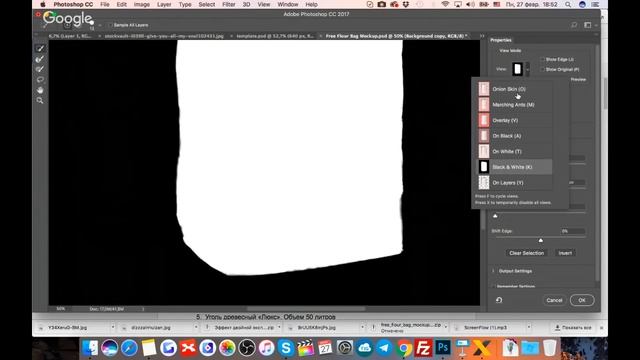Enable Show Original checkbox

[542, 70]
